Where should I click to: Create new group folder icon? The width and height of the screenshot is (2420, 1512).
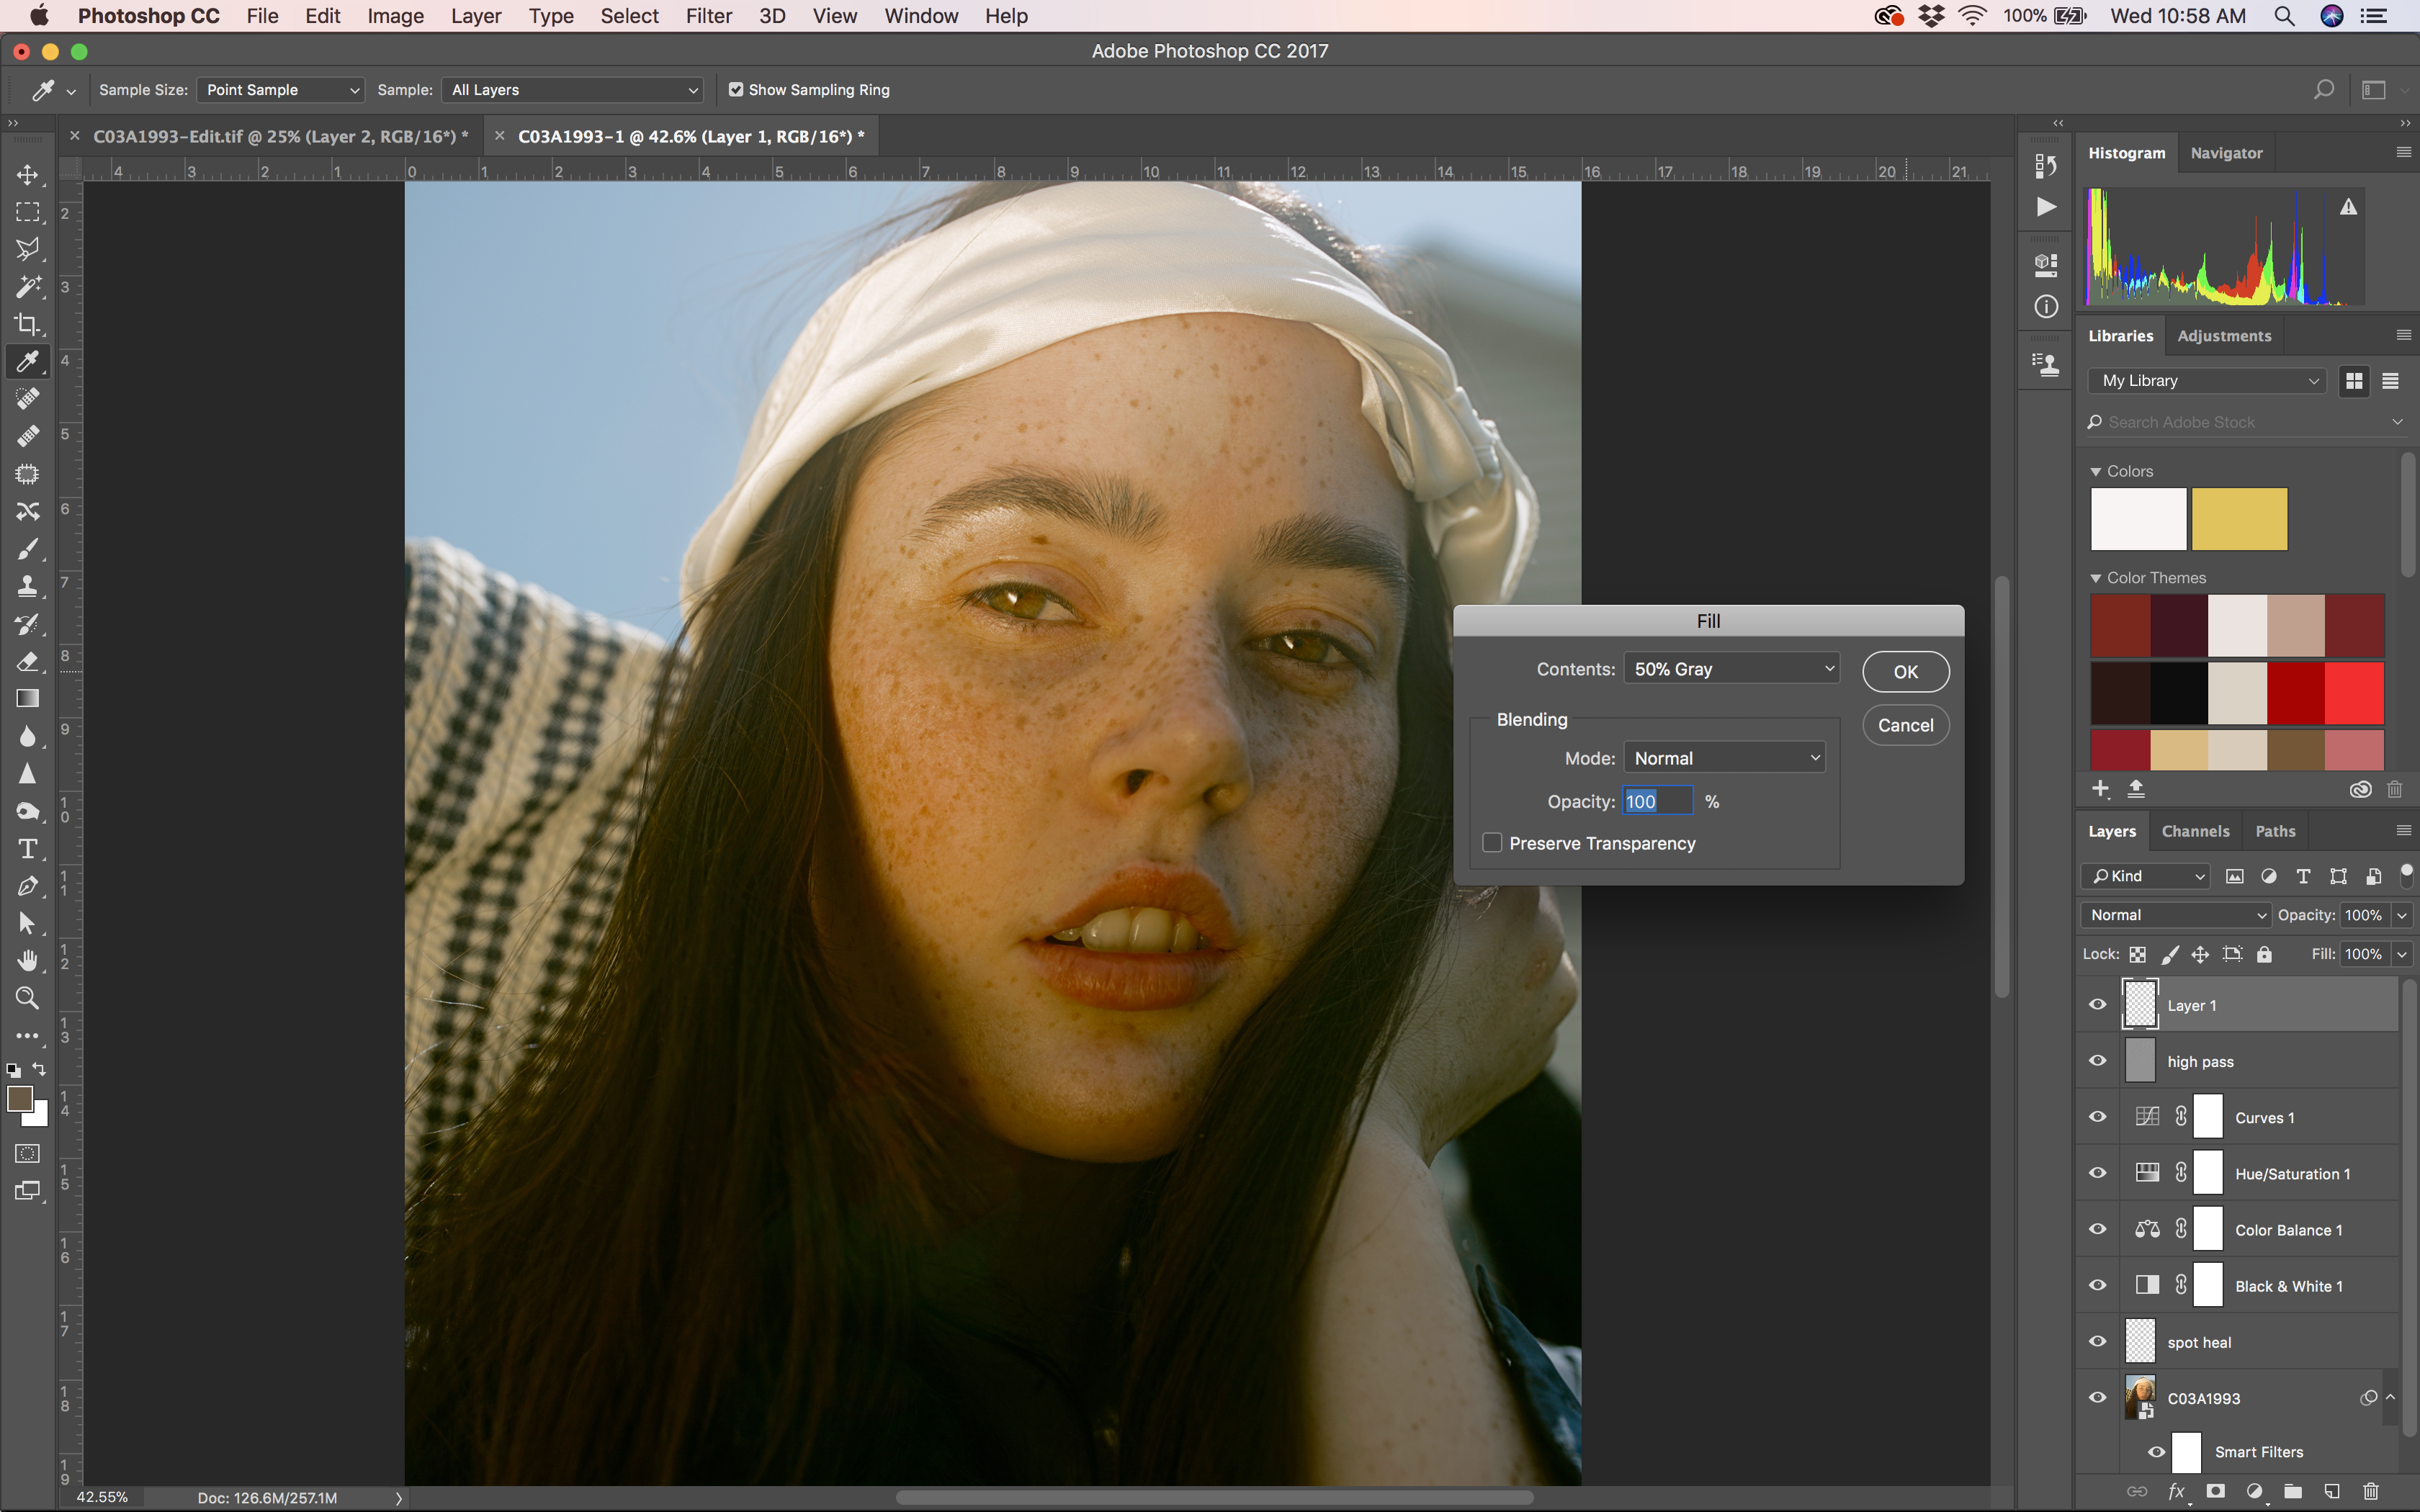2293,1491
